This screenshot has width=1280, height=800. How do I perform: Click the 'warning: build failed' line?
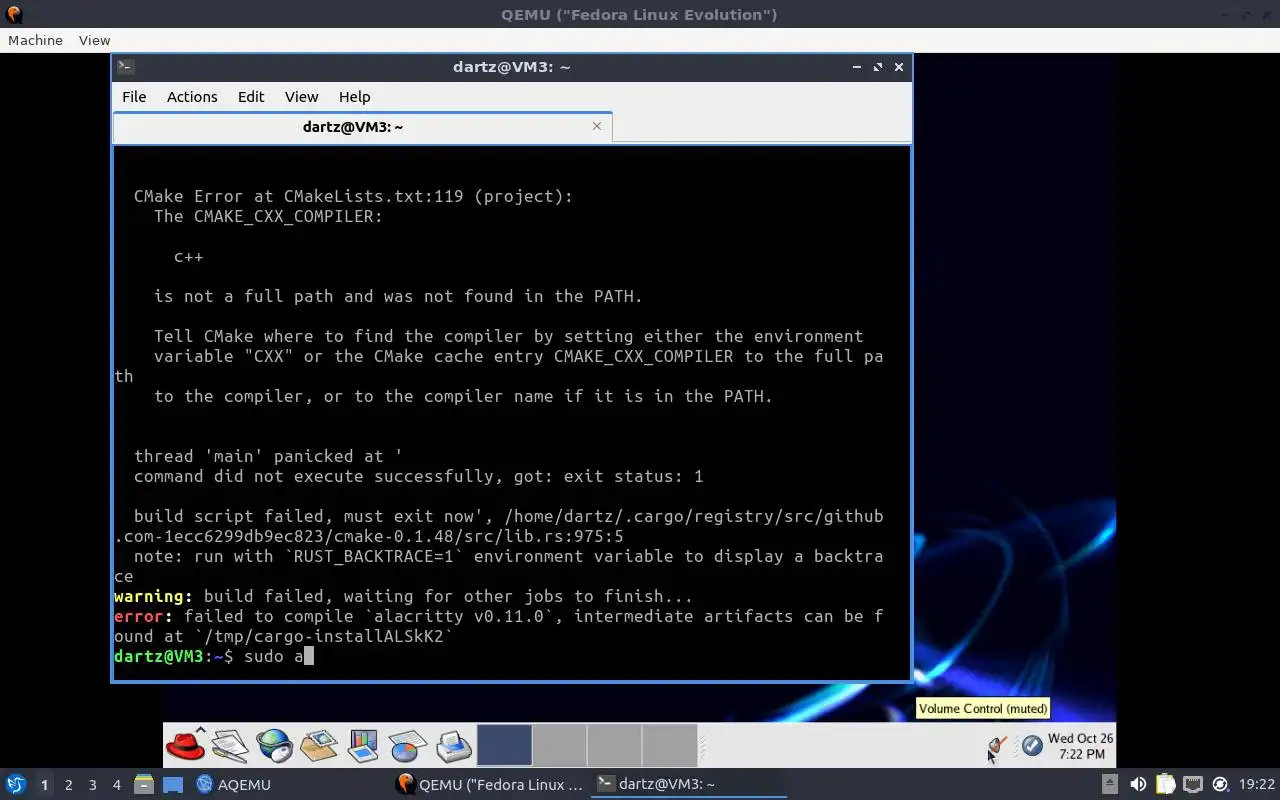(403, 596)
